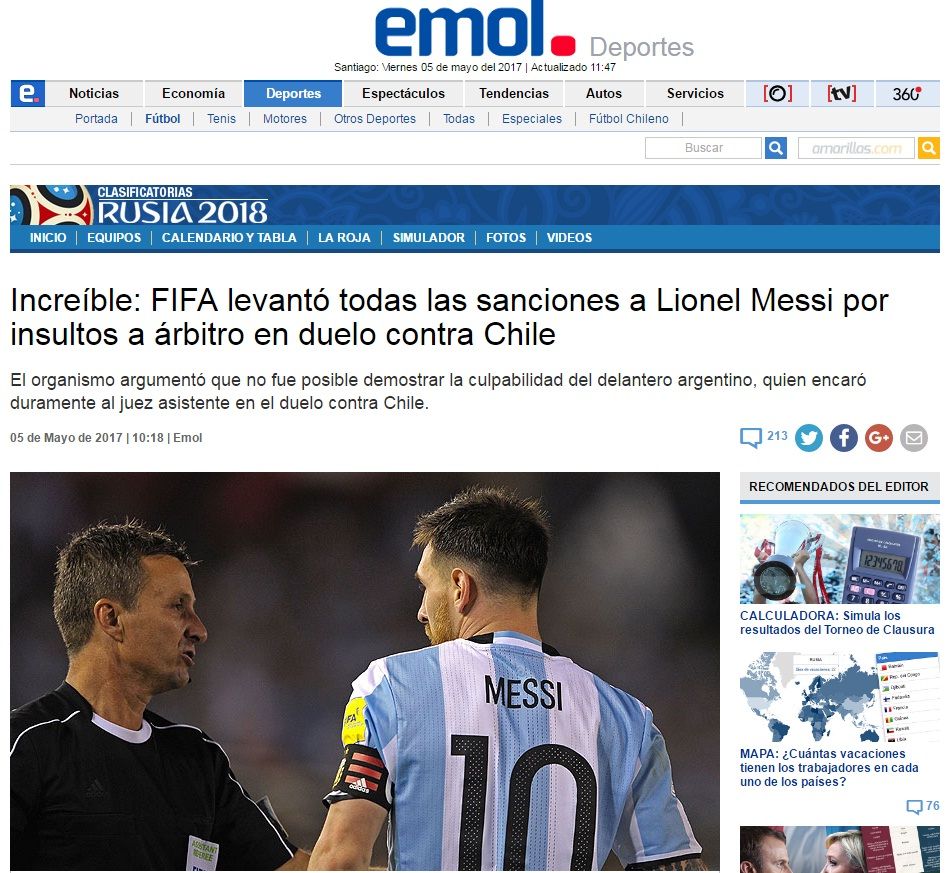Click the blue search magnifier button

(x=775, y=148)
